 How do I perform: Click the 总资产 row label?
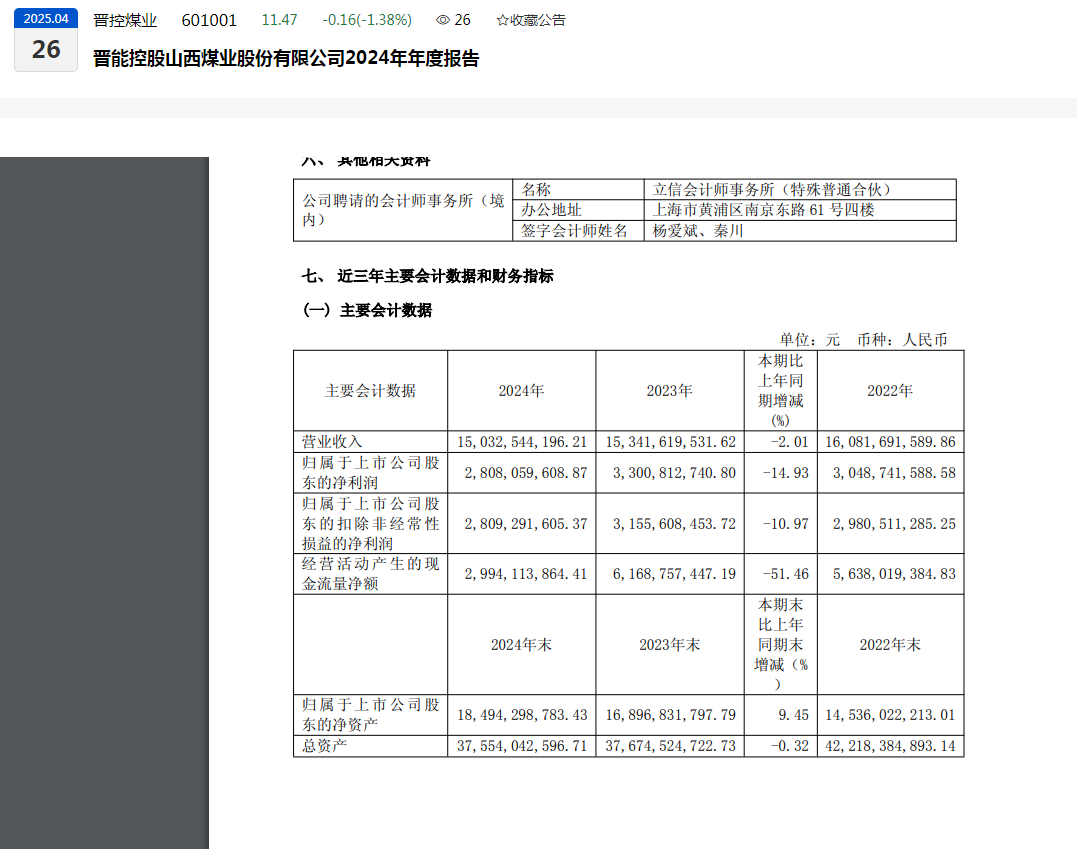325,746
